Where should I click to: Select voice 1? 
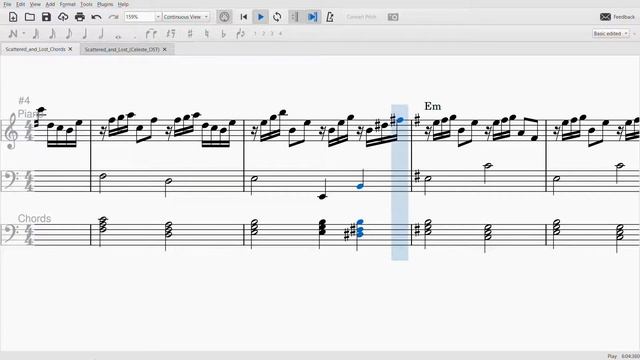click(x=255, y=34)
